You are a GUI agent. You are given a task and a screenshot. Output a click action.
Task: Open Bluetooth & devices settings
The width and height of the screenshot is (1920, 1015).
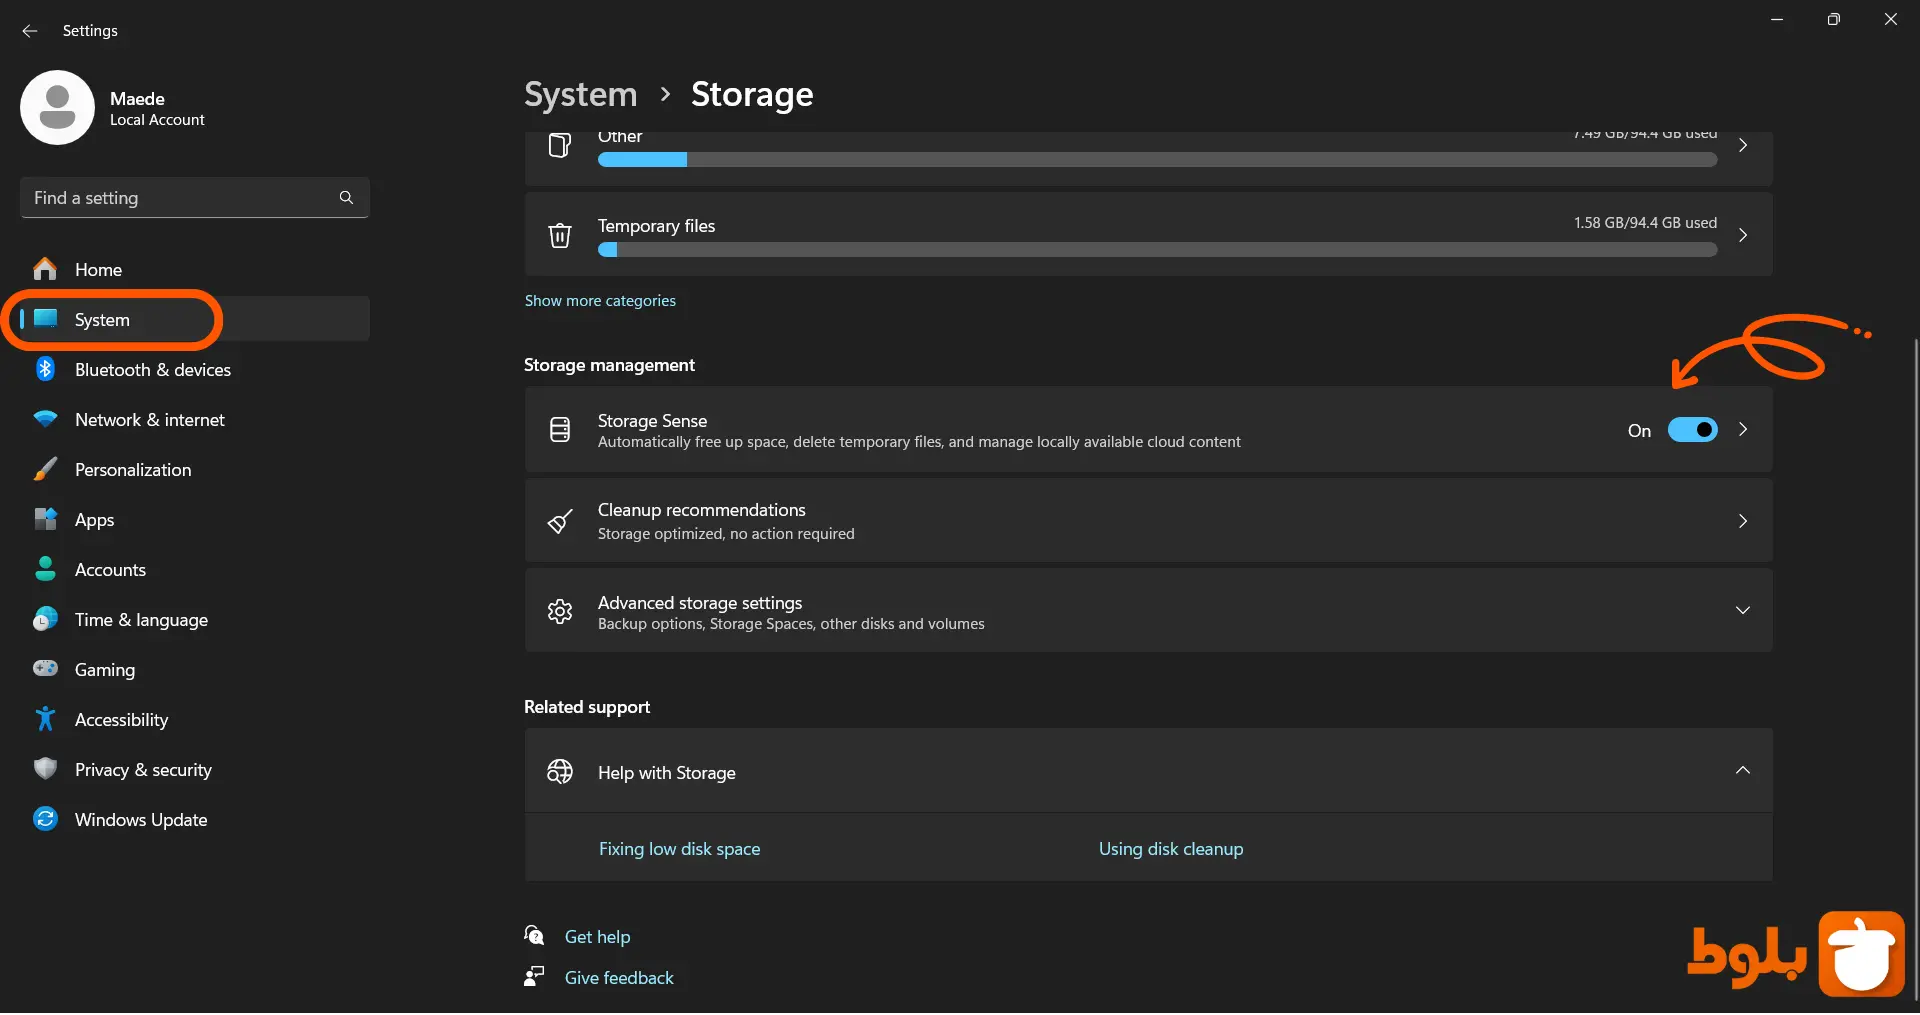coord(152,370)
